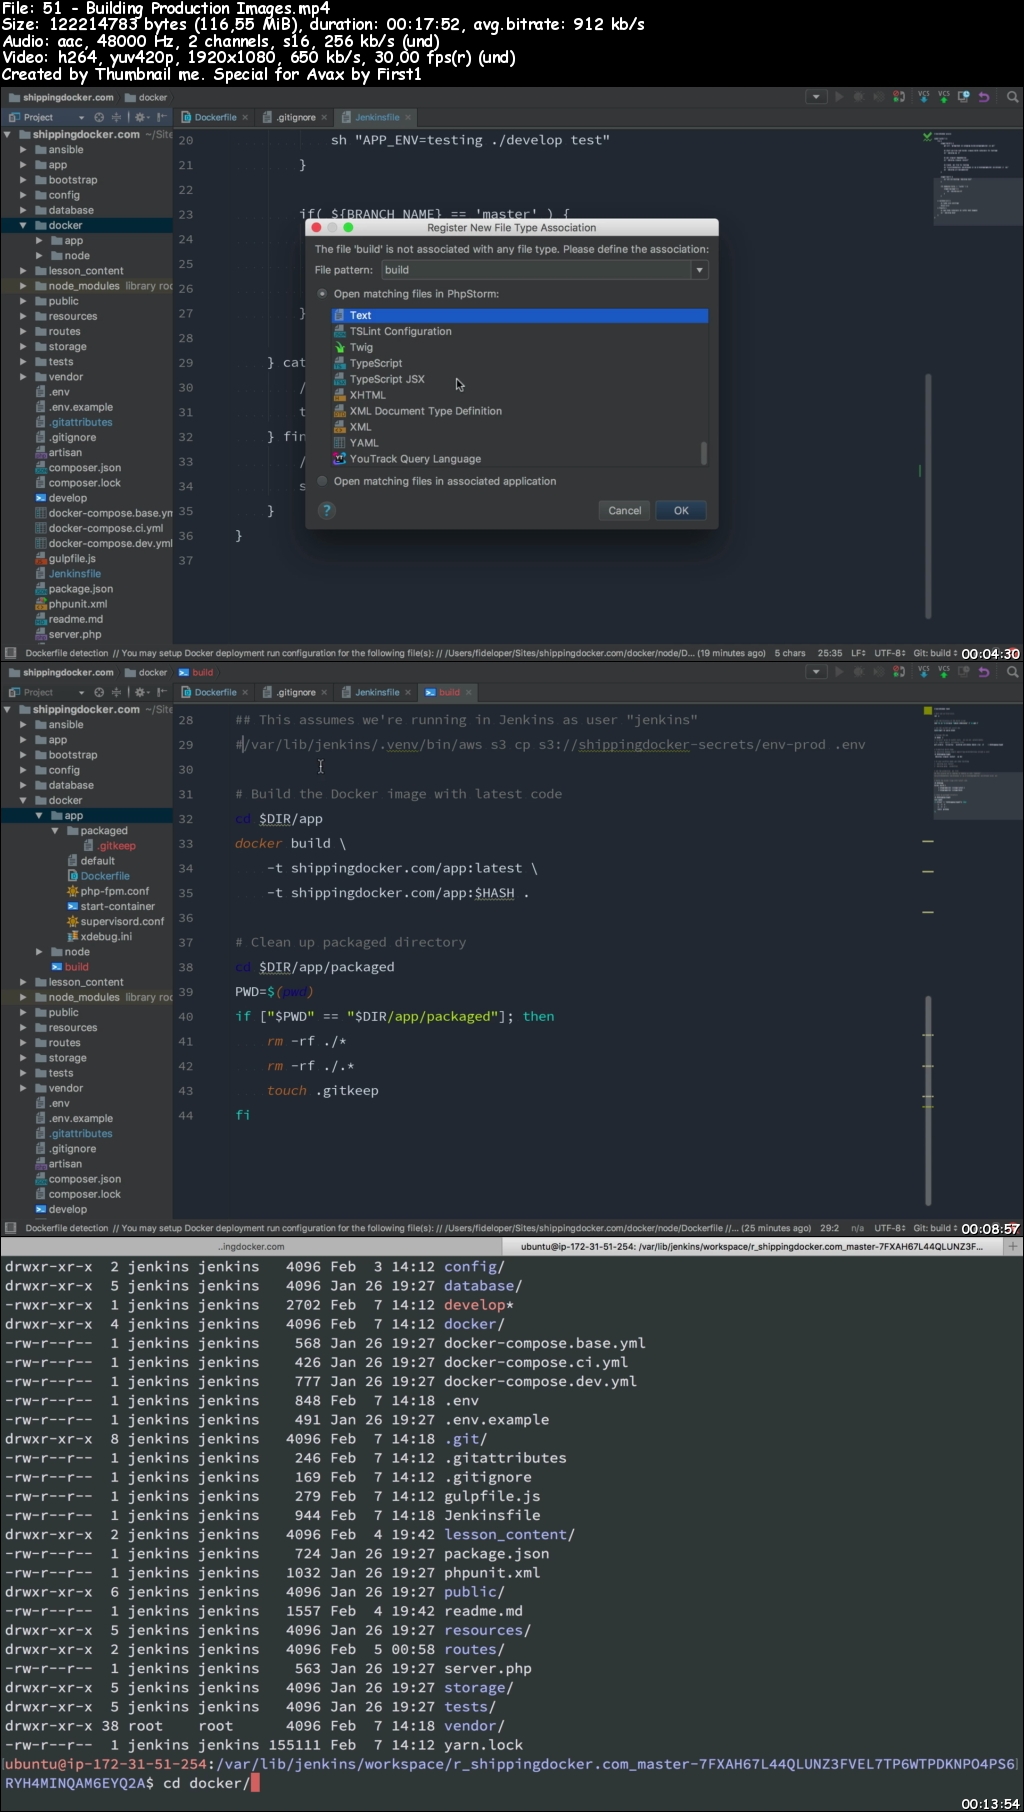Click the Debug bug icon in top frame
This screenshot has width=1024, height=1812.
coord(858,97)
